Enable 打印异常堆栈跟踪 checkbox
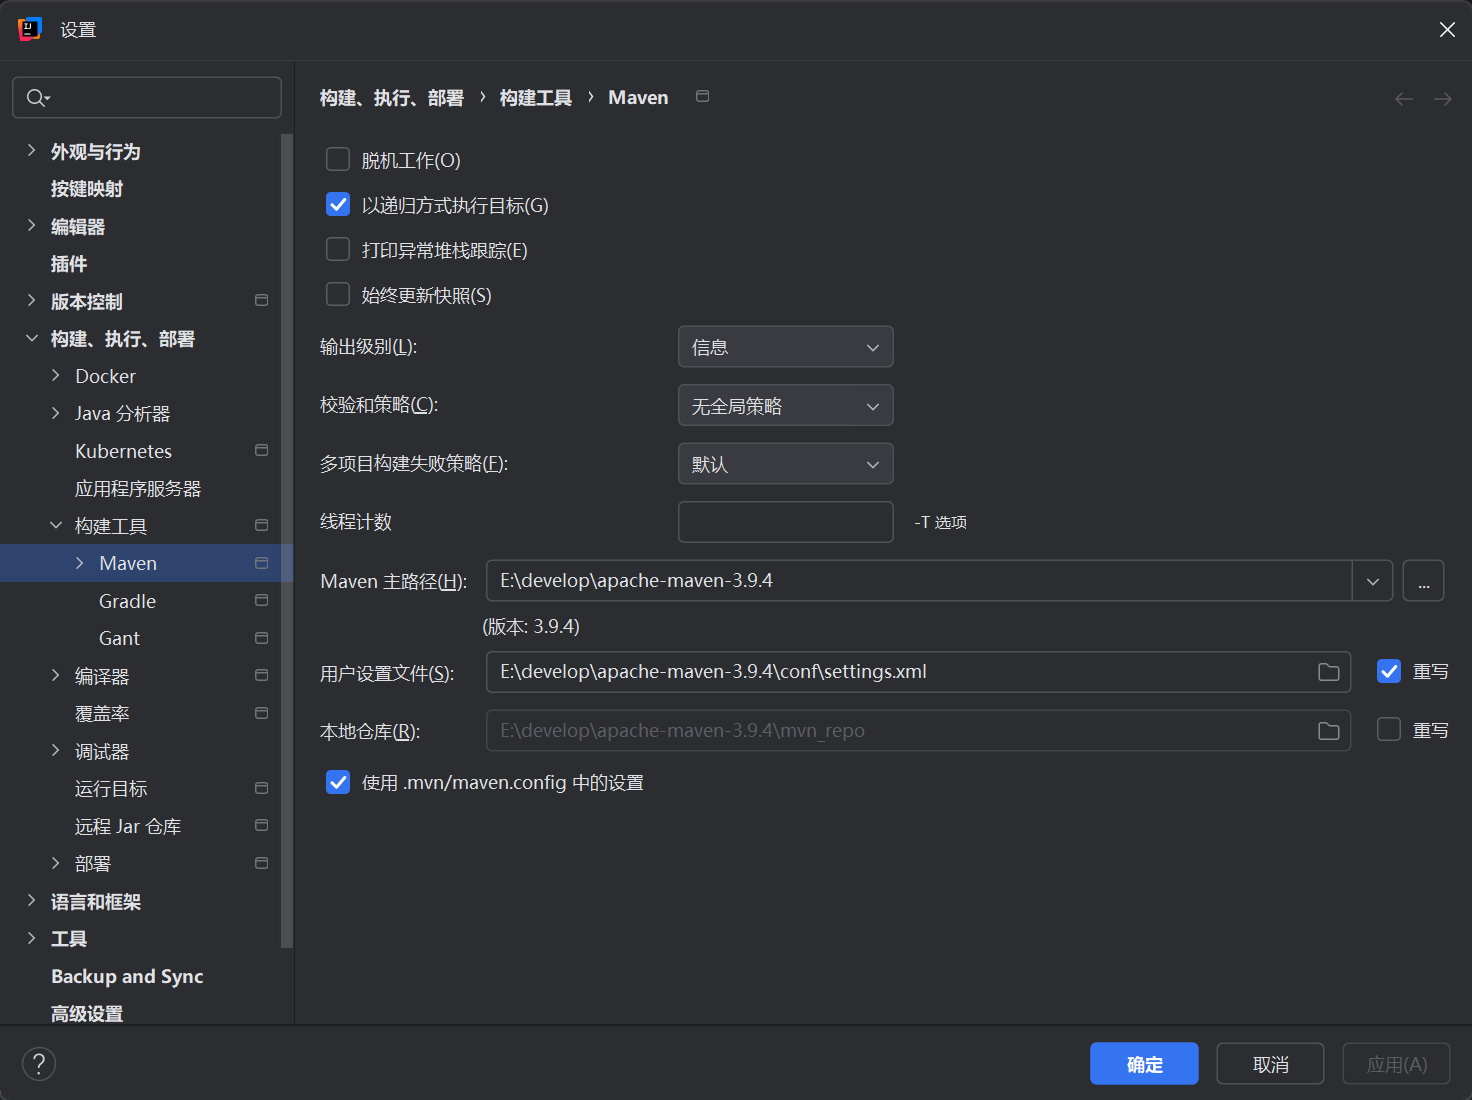 click(x=338, y=250)
